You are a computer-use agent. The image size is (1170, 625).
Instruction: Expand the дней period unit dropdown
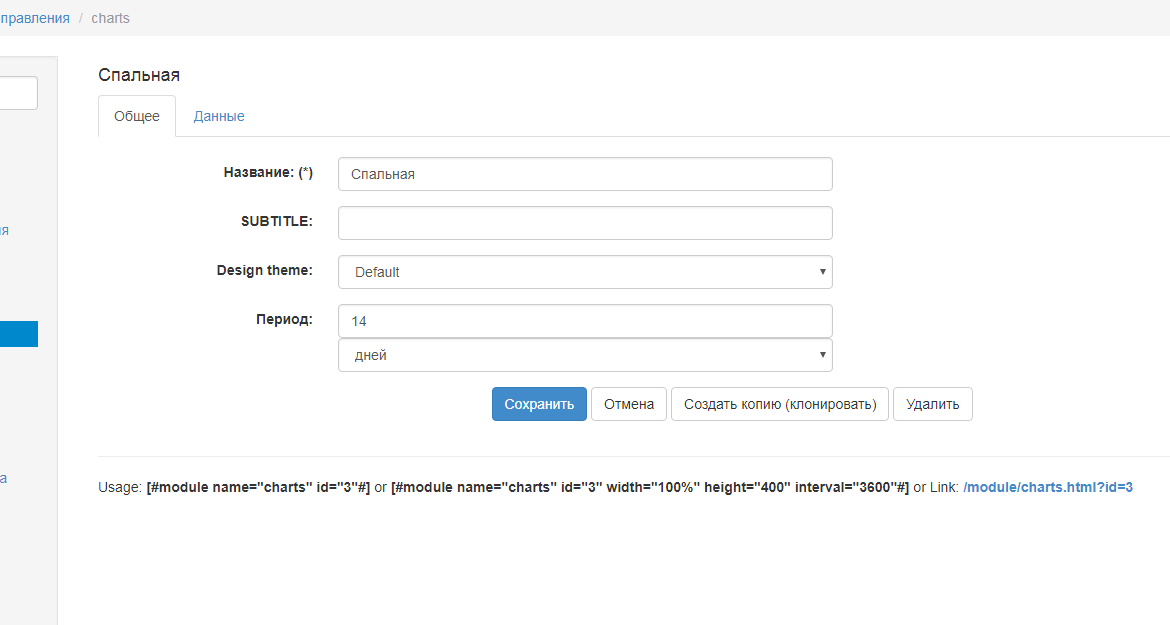(x=585, y=355)
